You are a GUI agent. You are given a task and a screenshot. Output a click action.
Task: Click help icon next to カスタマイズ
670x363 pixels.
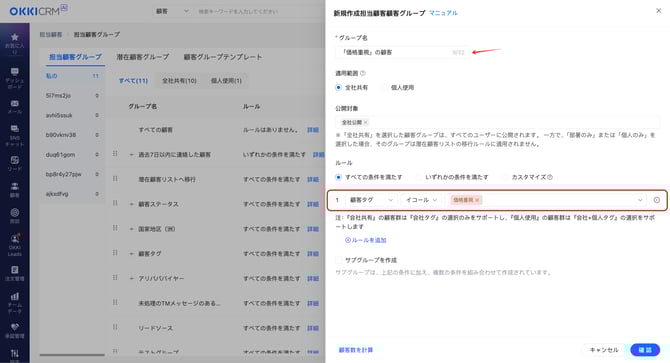pyautogui.click(x=550, y=177)
